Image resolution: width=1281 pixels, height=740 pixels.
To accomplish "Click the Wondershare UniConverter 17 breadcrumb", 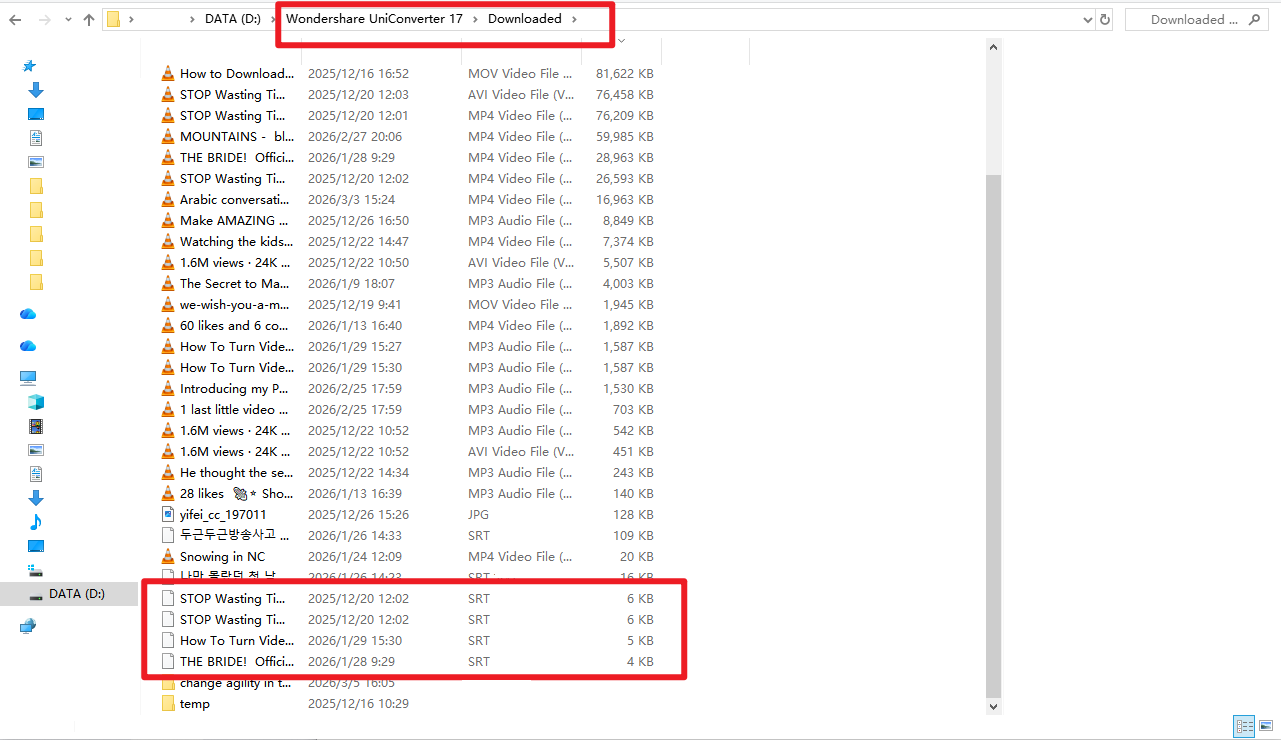I will [x=374, y=19].
